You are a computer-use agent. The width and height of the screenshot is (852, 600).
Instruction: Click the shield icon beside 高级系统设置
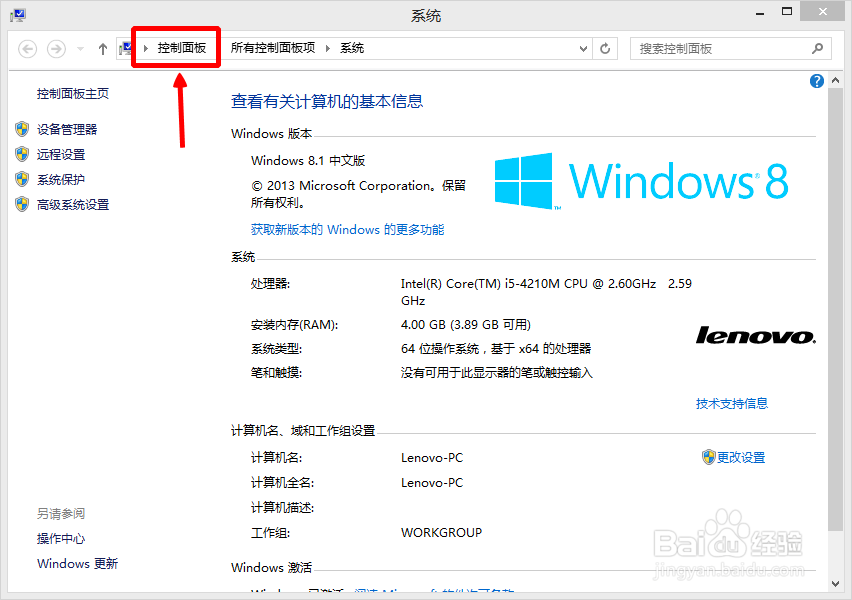coord(22,204)
